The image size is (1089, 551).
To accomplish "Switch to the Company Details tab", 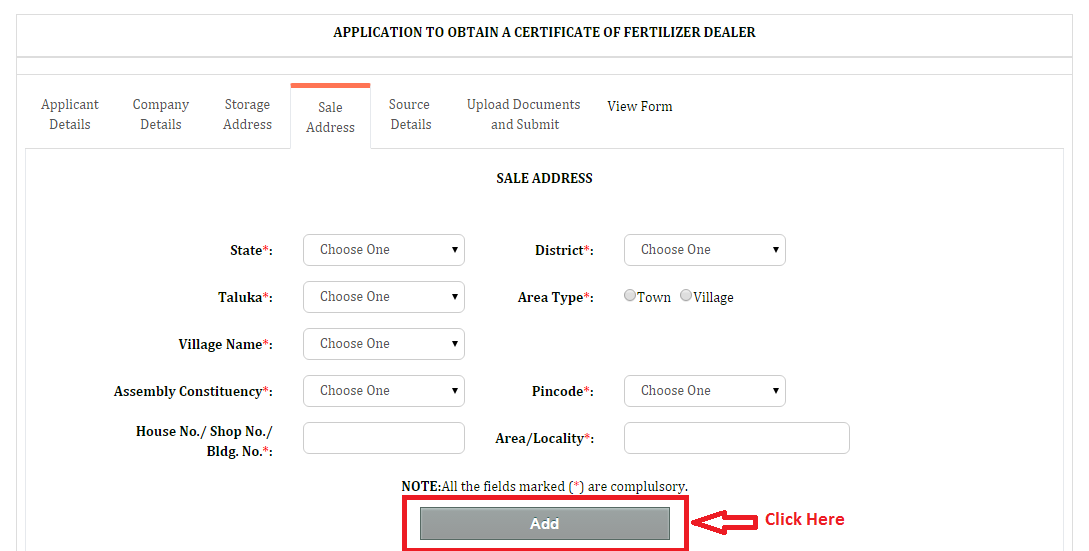I will [160, 115].
